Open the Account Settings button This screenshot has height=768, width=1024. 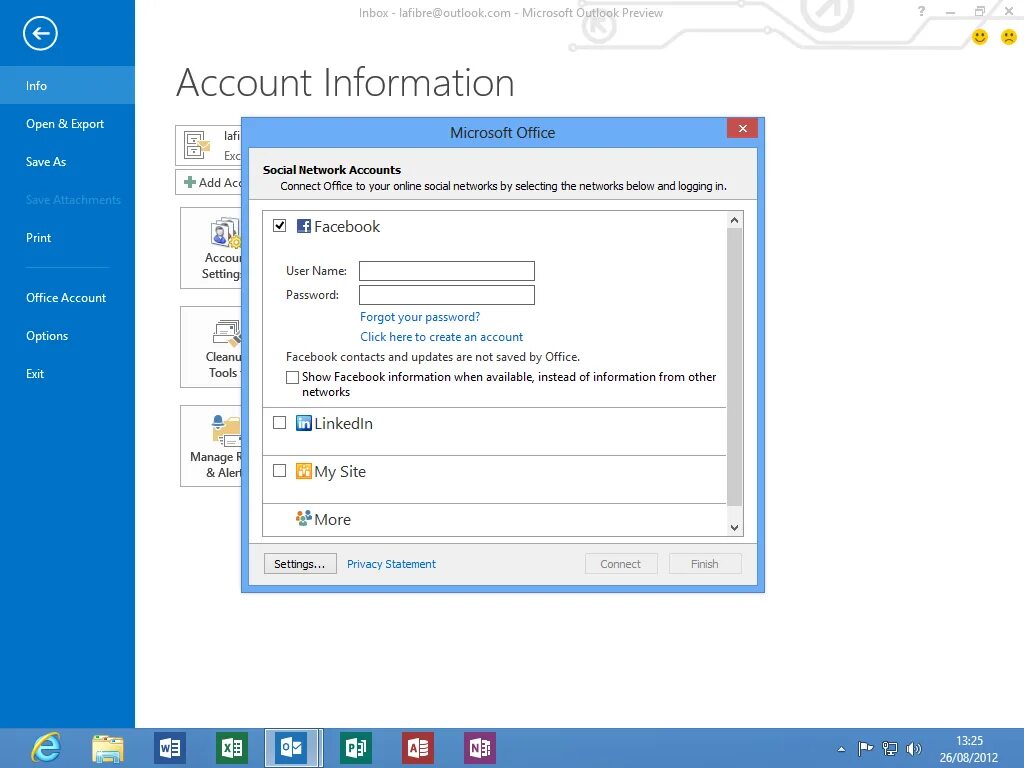click(x=212, y=248)
